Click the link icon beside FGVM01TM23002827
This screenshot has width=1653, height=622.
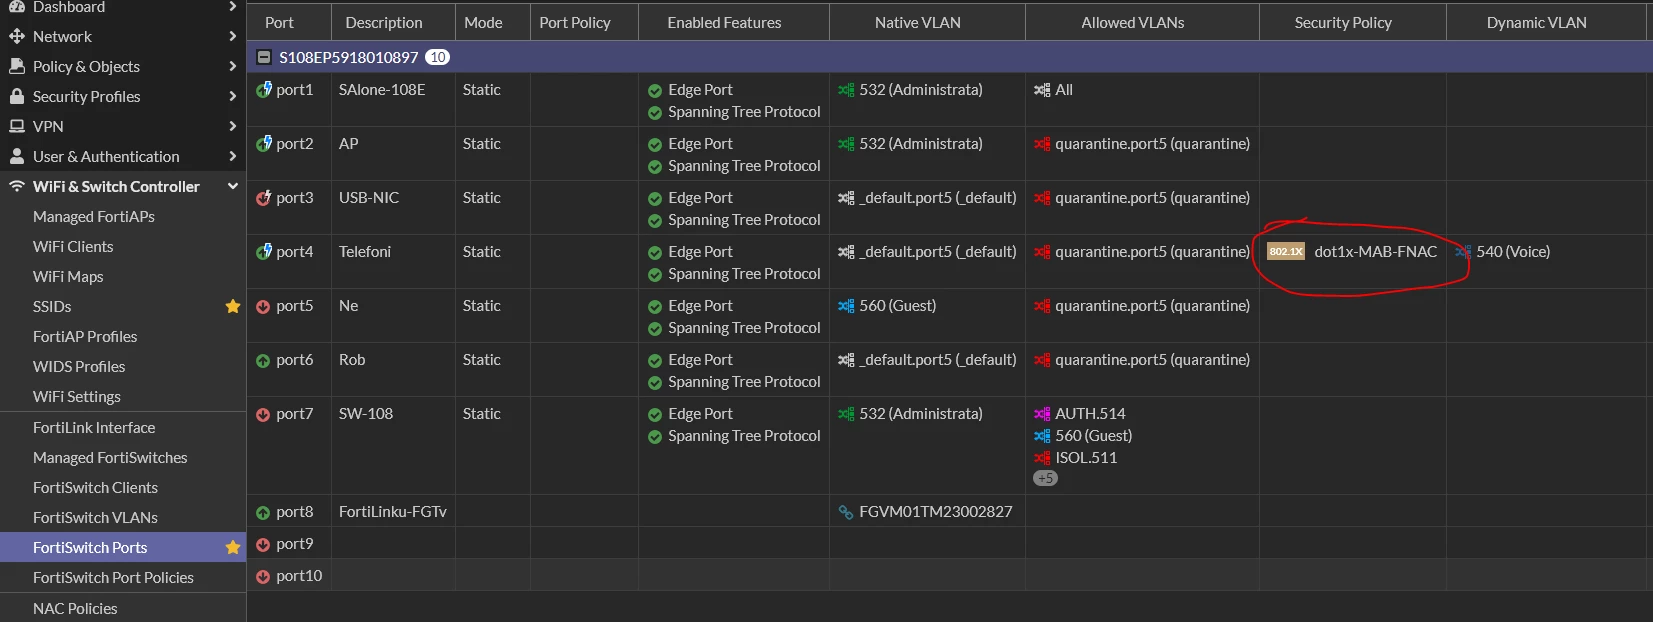[x=846, y=512]
